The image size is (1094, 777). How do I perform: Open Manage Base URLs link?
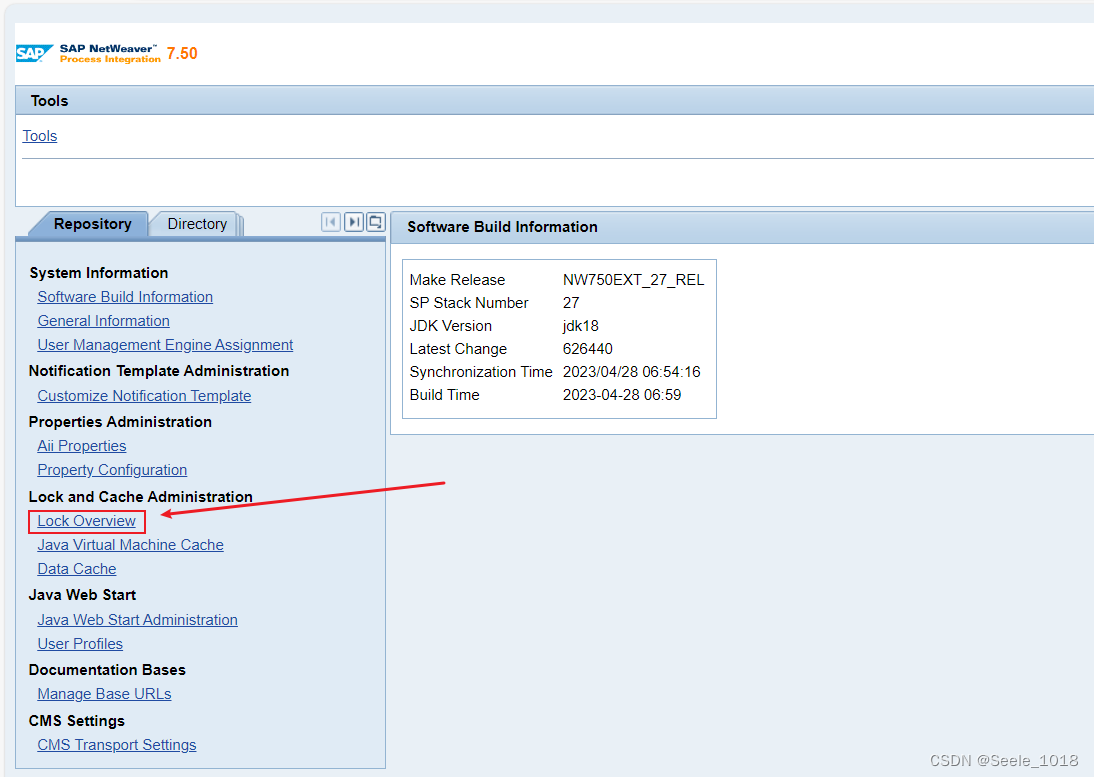[105, 695]
